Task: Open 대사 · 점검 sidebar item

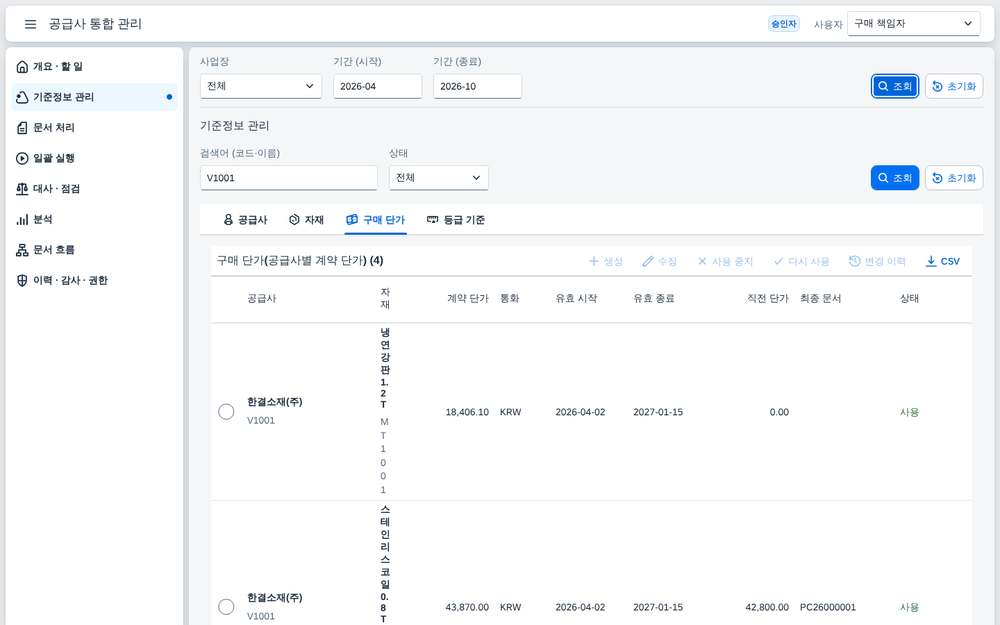Action: pyautogui.click(x=94, y=189)
